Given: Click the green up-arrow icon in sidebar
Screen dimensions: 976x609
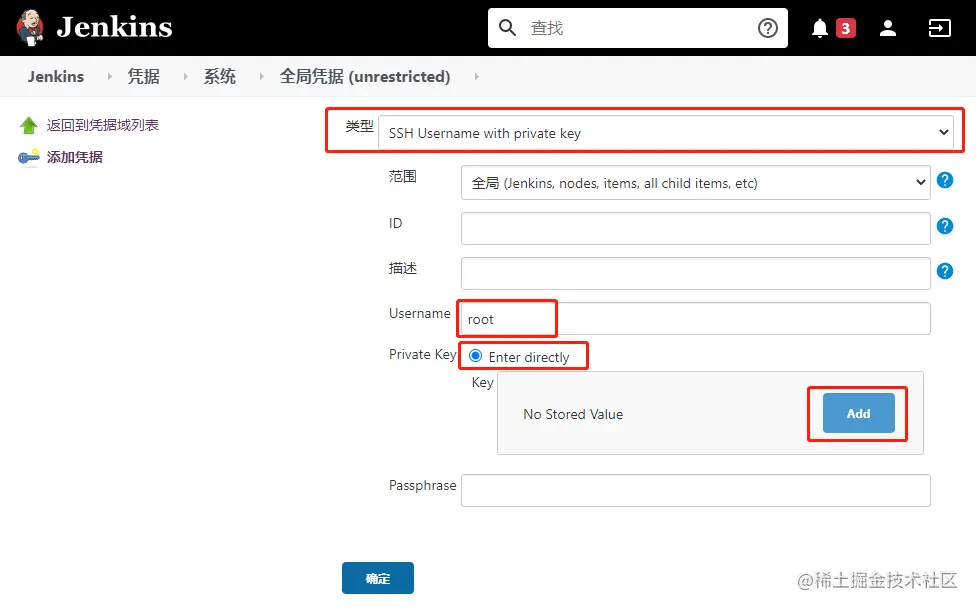Looking at the screenshot, I should point(29,125).
